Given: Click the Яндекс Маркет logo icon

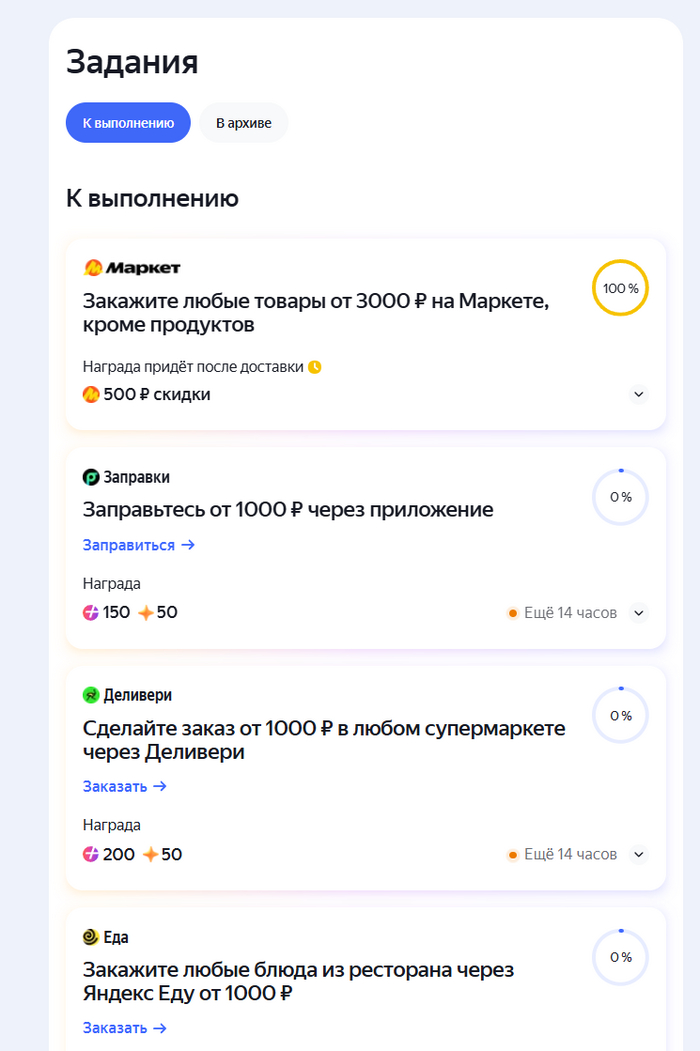Looking at the screenshot, I should 92,268.
